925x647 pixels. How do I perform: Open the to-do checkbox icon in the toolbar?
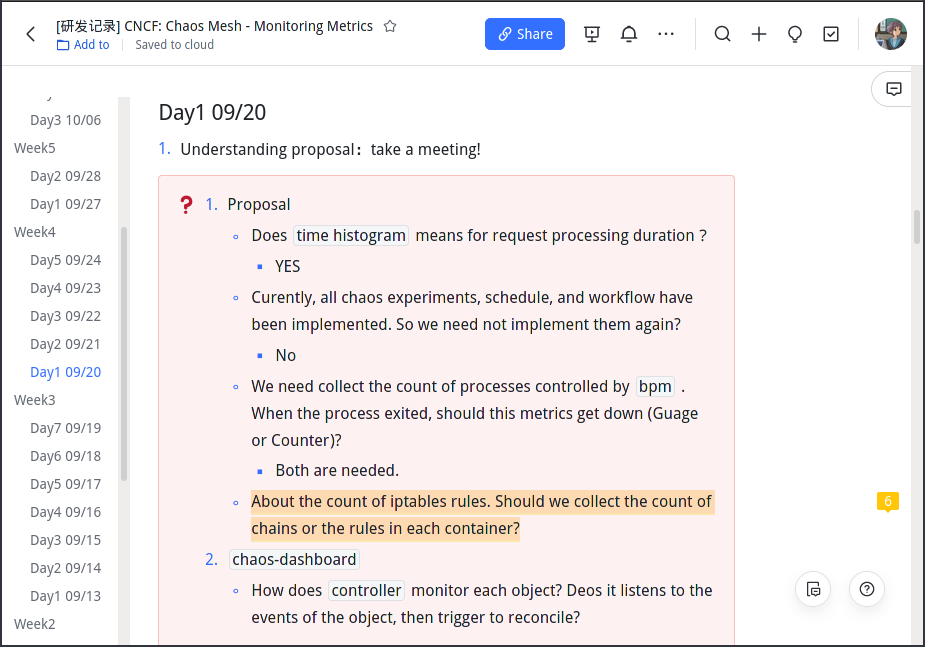click(830, 33)
